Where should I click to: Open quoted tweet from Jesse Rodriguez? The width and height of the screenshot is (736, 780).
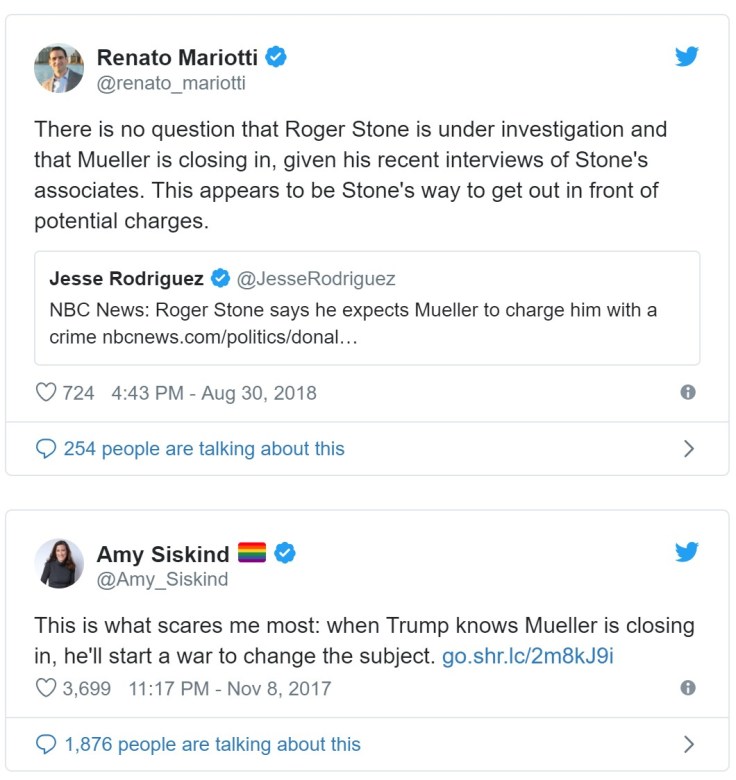[367, 307]
